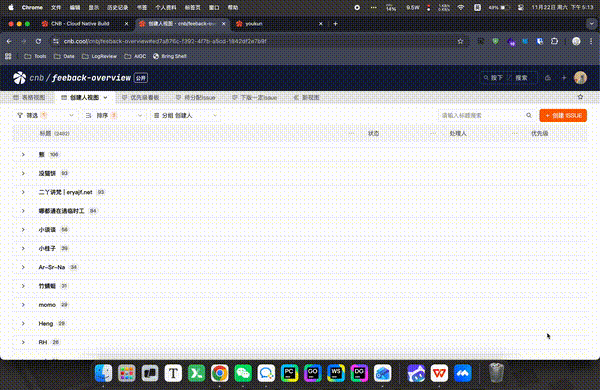The image size is (600, 390).
Task: Open GoLand from the dock
Action: coord(313,373)
